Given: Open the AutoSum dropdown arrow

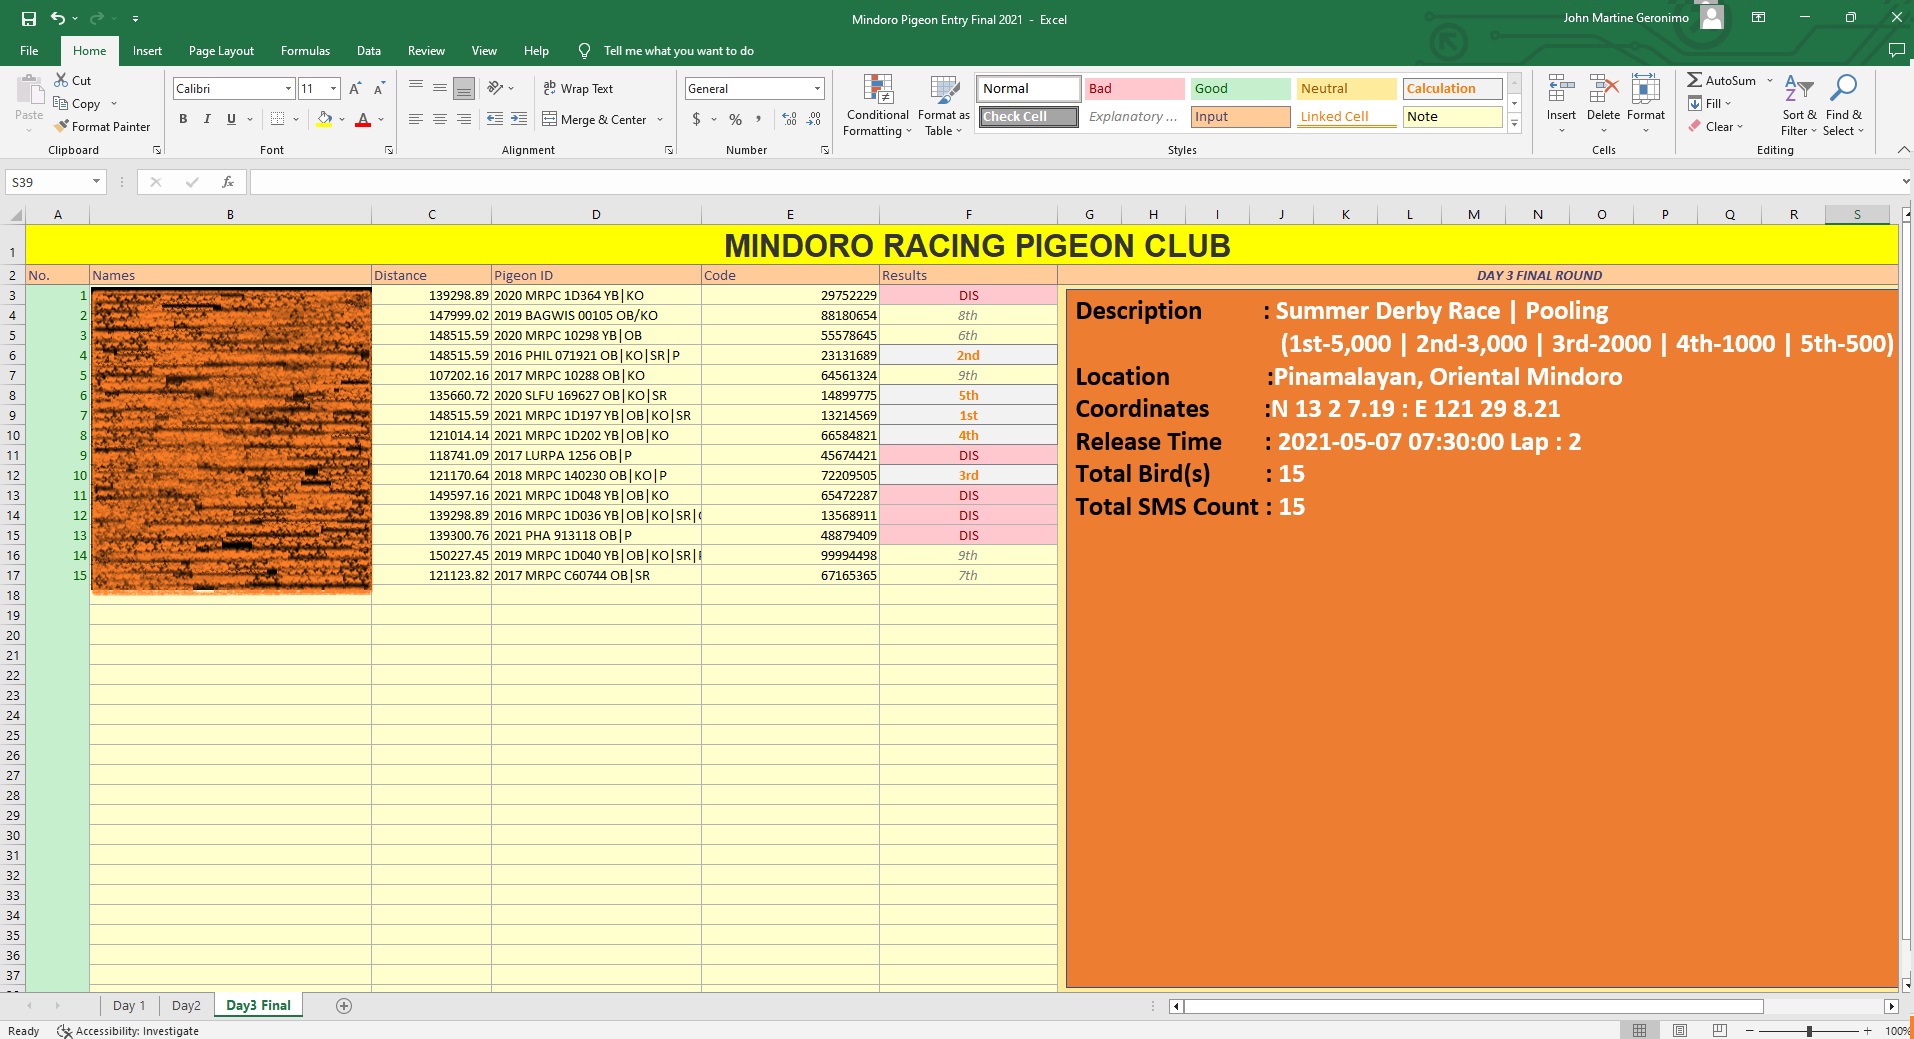Looking at the screenshot, I should [1769, 80].
